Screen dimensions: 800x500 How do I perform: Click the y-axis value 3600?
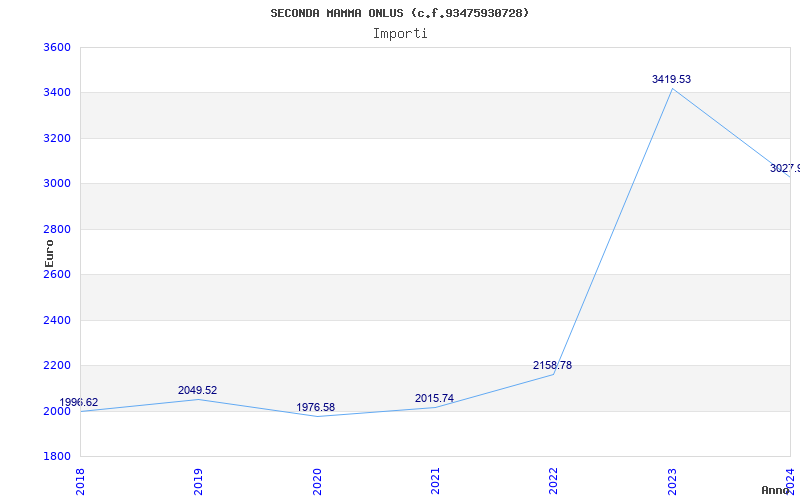tap(57, 47)
